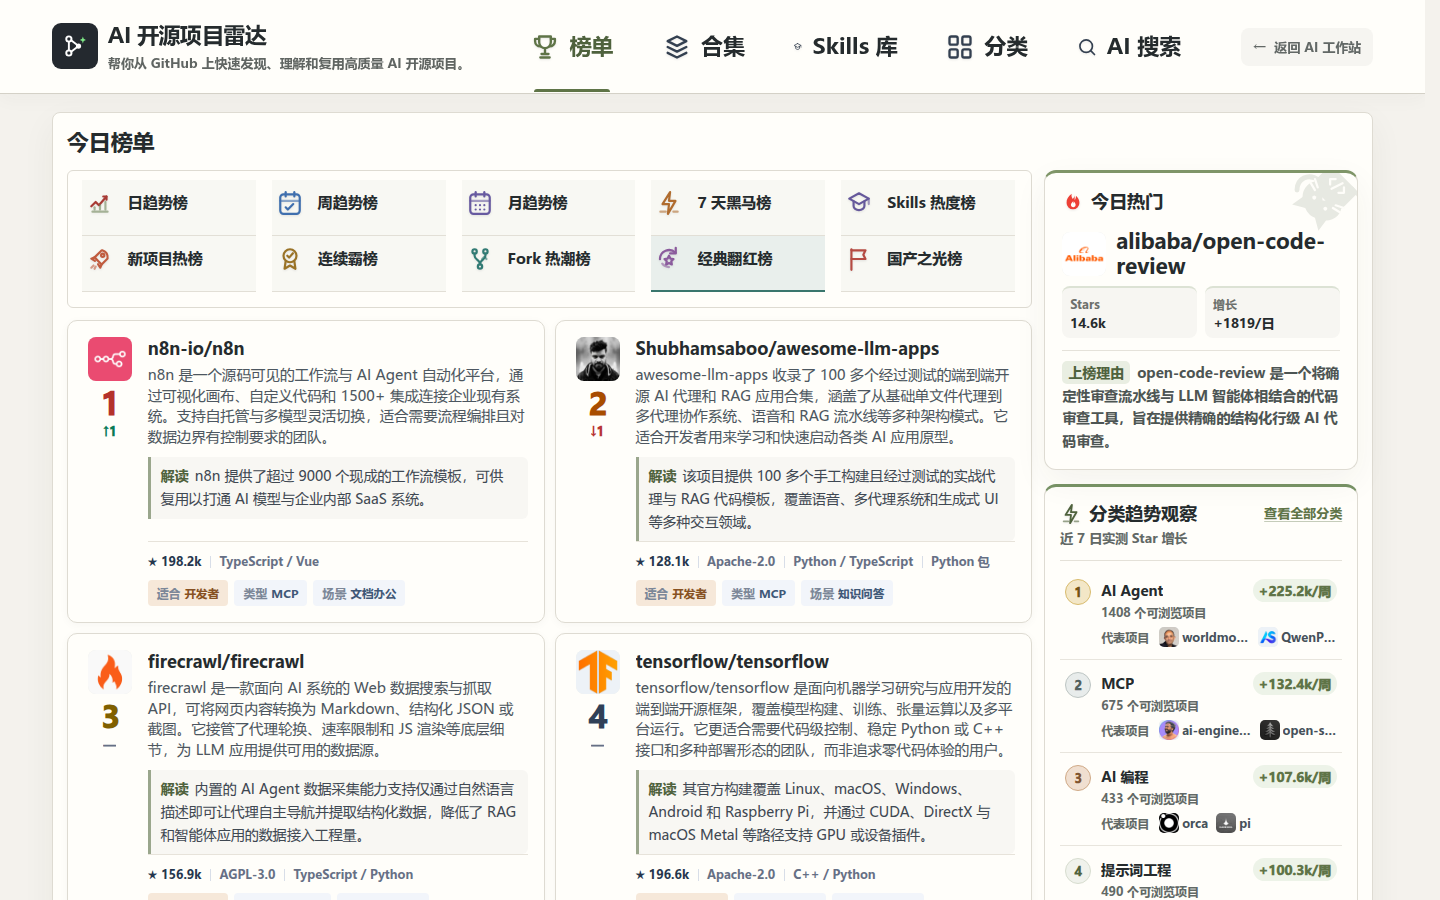Click 类型 MCP tag on n8n card

(x=271, y=593)
